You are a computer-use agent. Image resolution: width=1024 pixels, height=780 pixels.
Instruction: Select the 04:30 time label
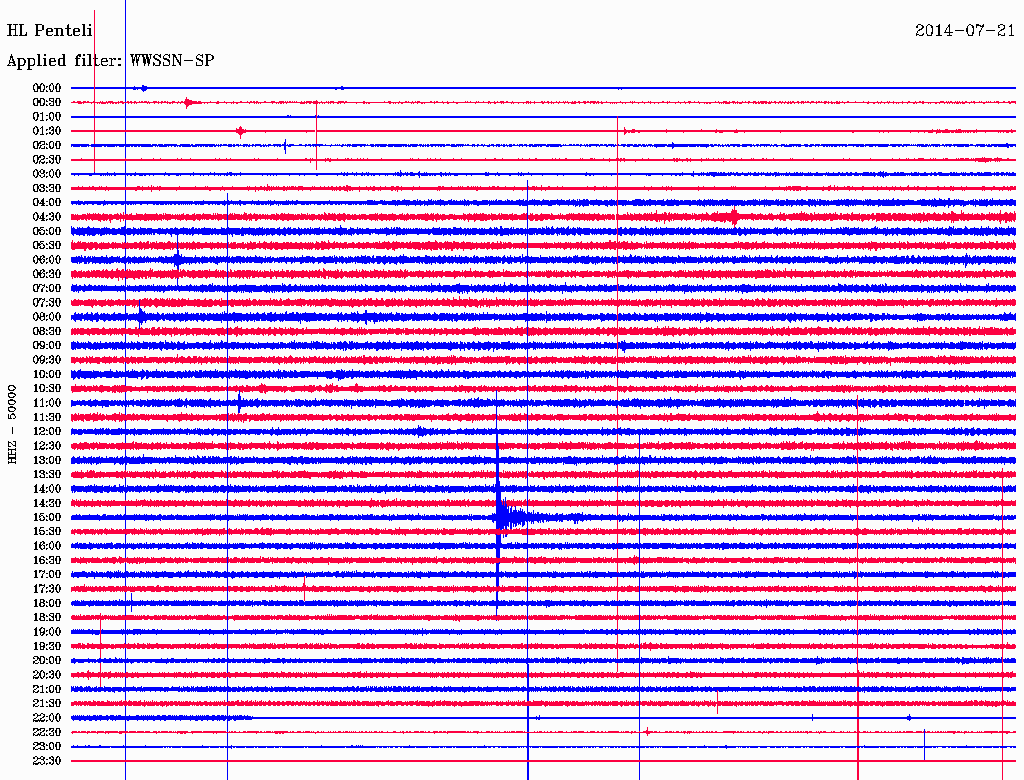(46, 217)
